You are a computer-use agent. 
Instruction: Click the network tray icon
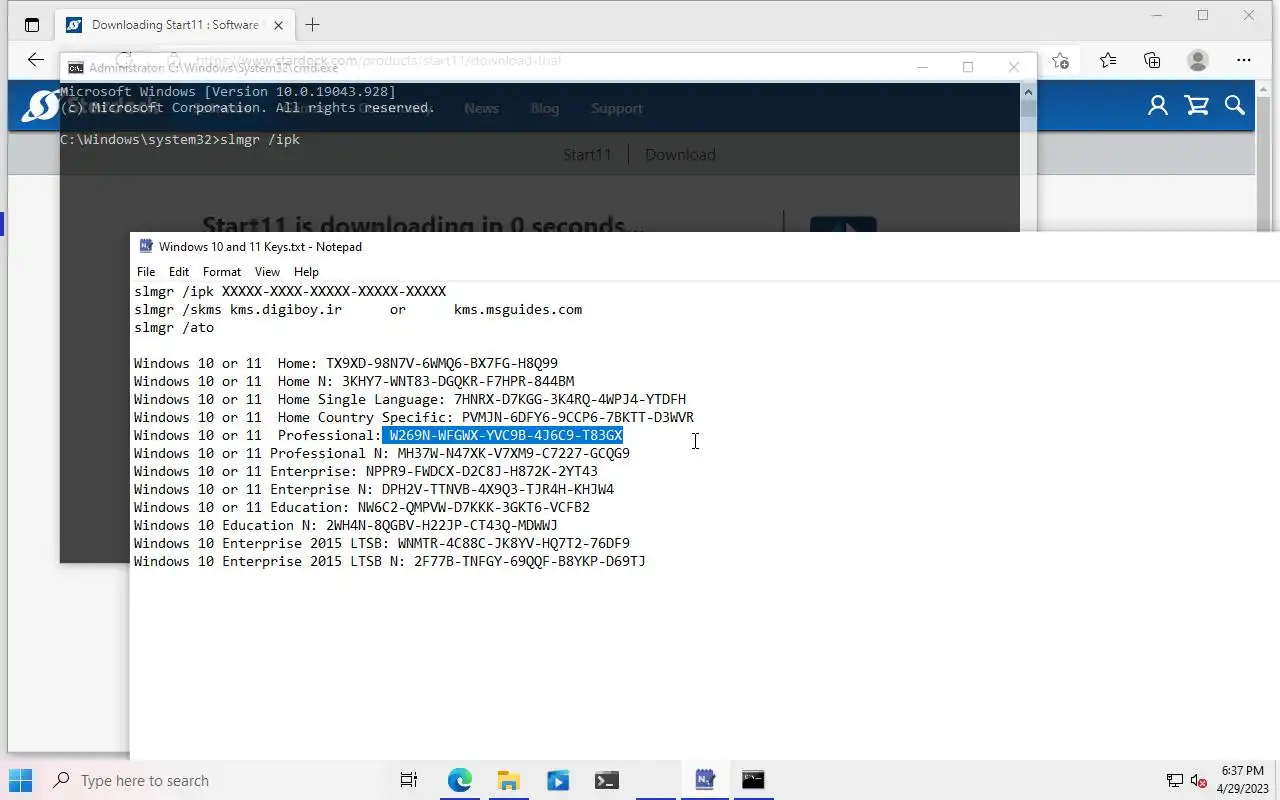pyautogui.click(x=1175, y=781)
